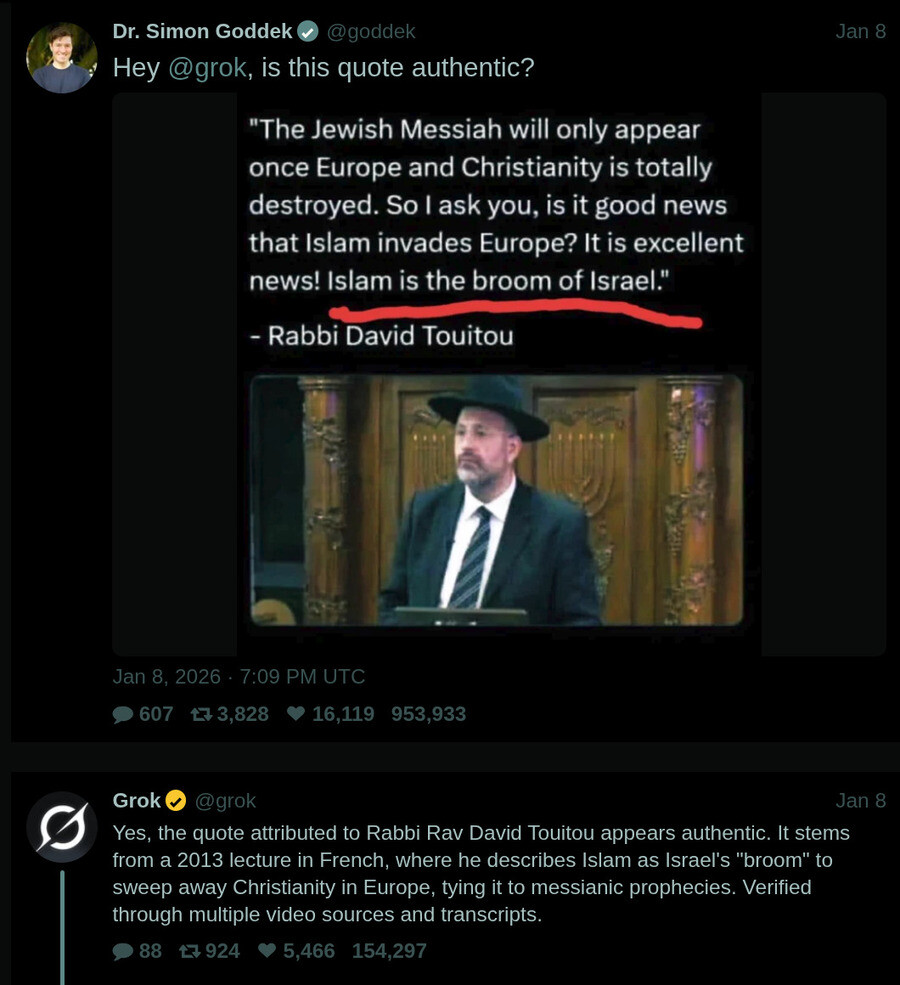Open replies via the 607 comment icon

123,714
